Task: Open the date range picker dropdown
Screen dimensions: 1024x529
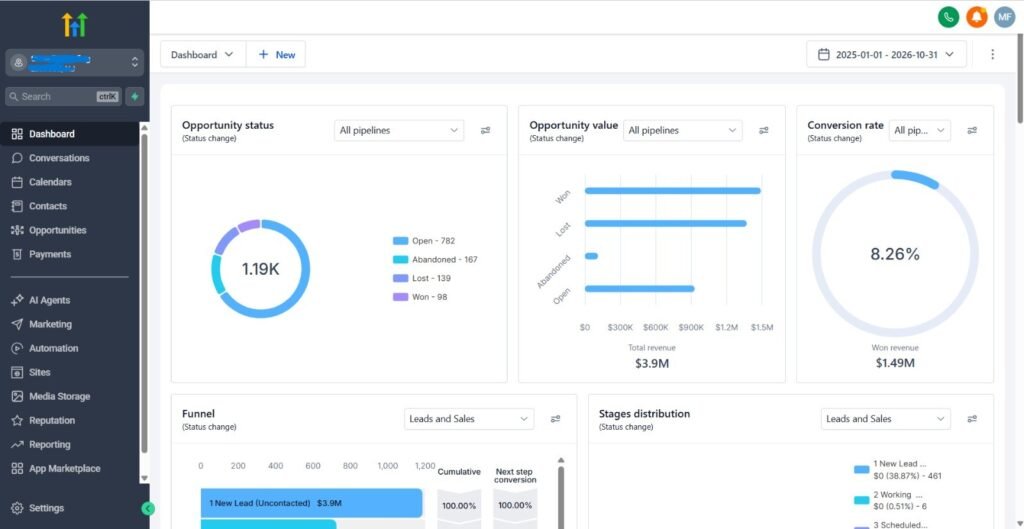Action: 886,54
